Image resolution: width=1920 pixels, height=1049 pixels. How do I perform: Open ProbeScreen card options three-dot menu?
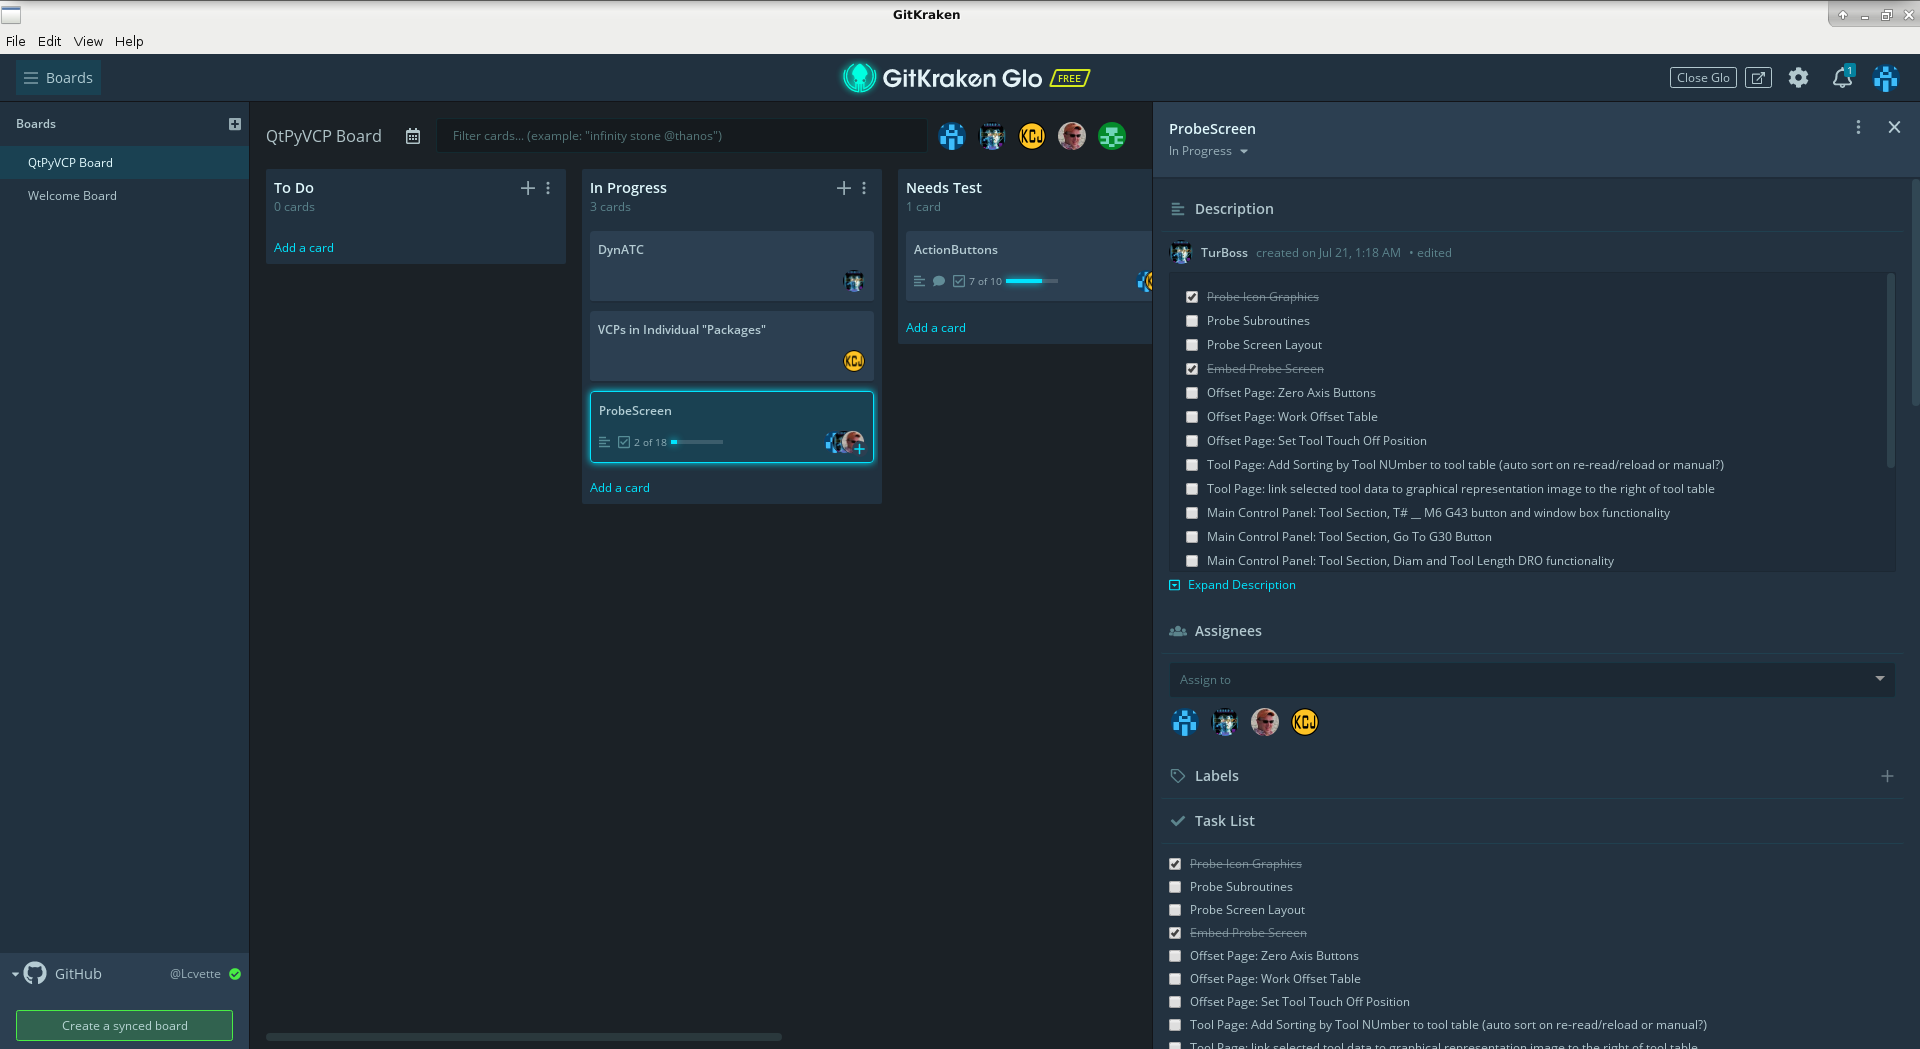pyautogui.click(x=1858, y=127)
